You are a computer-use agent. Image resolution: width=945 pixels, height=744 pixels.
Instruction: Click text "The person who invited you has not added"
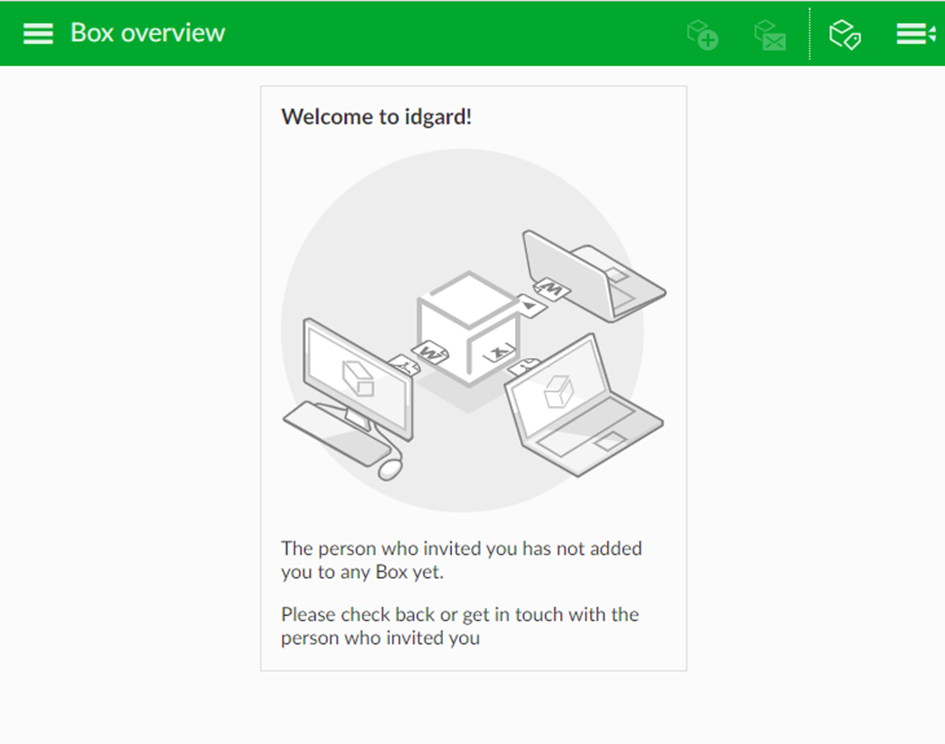462,548
